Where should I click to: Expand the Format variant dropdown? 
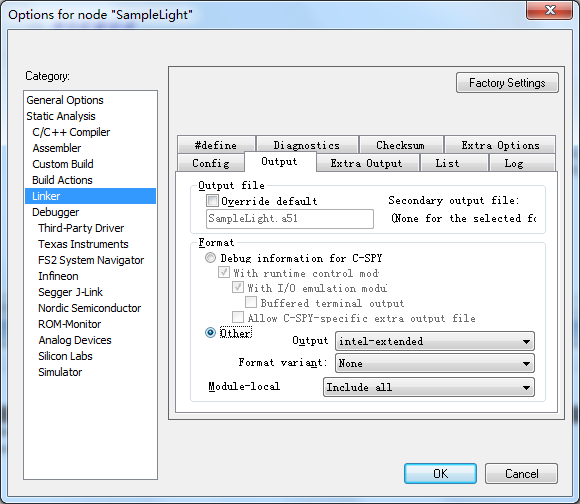[435, 363]
